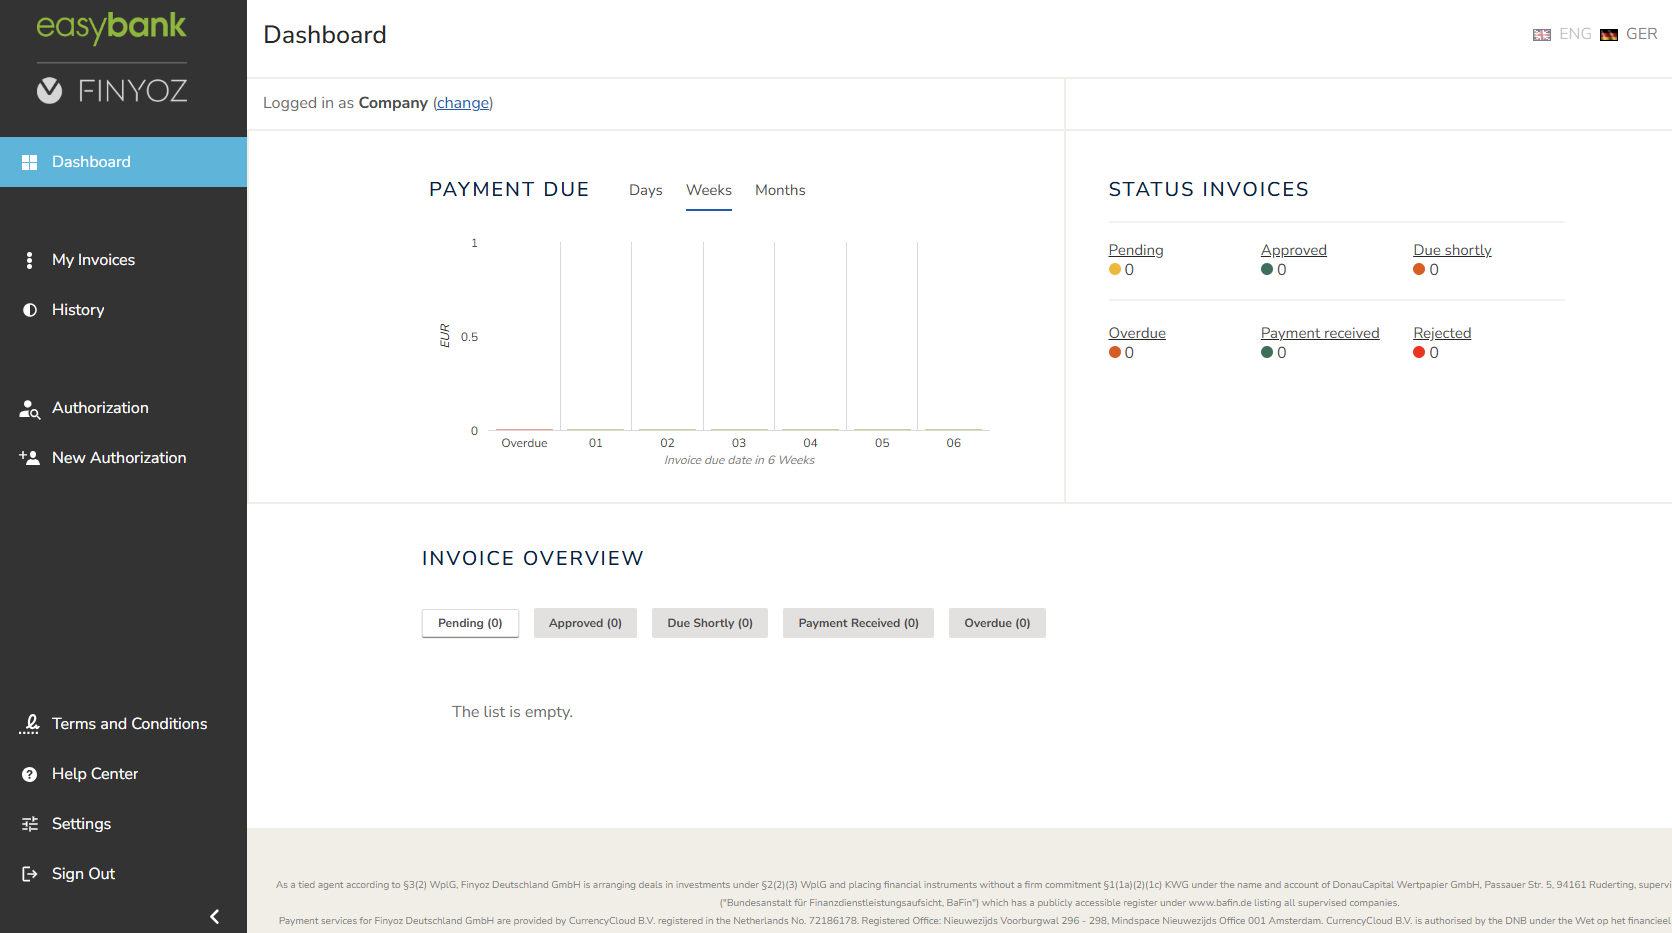Click the History half-circle icon
This screenshot has height=933, width=1672.
(x=30, y=310)
